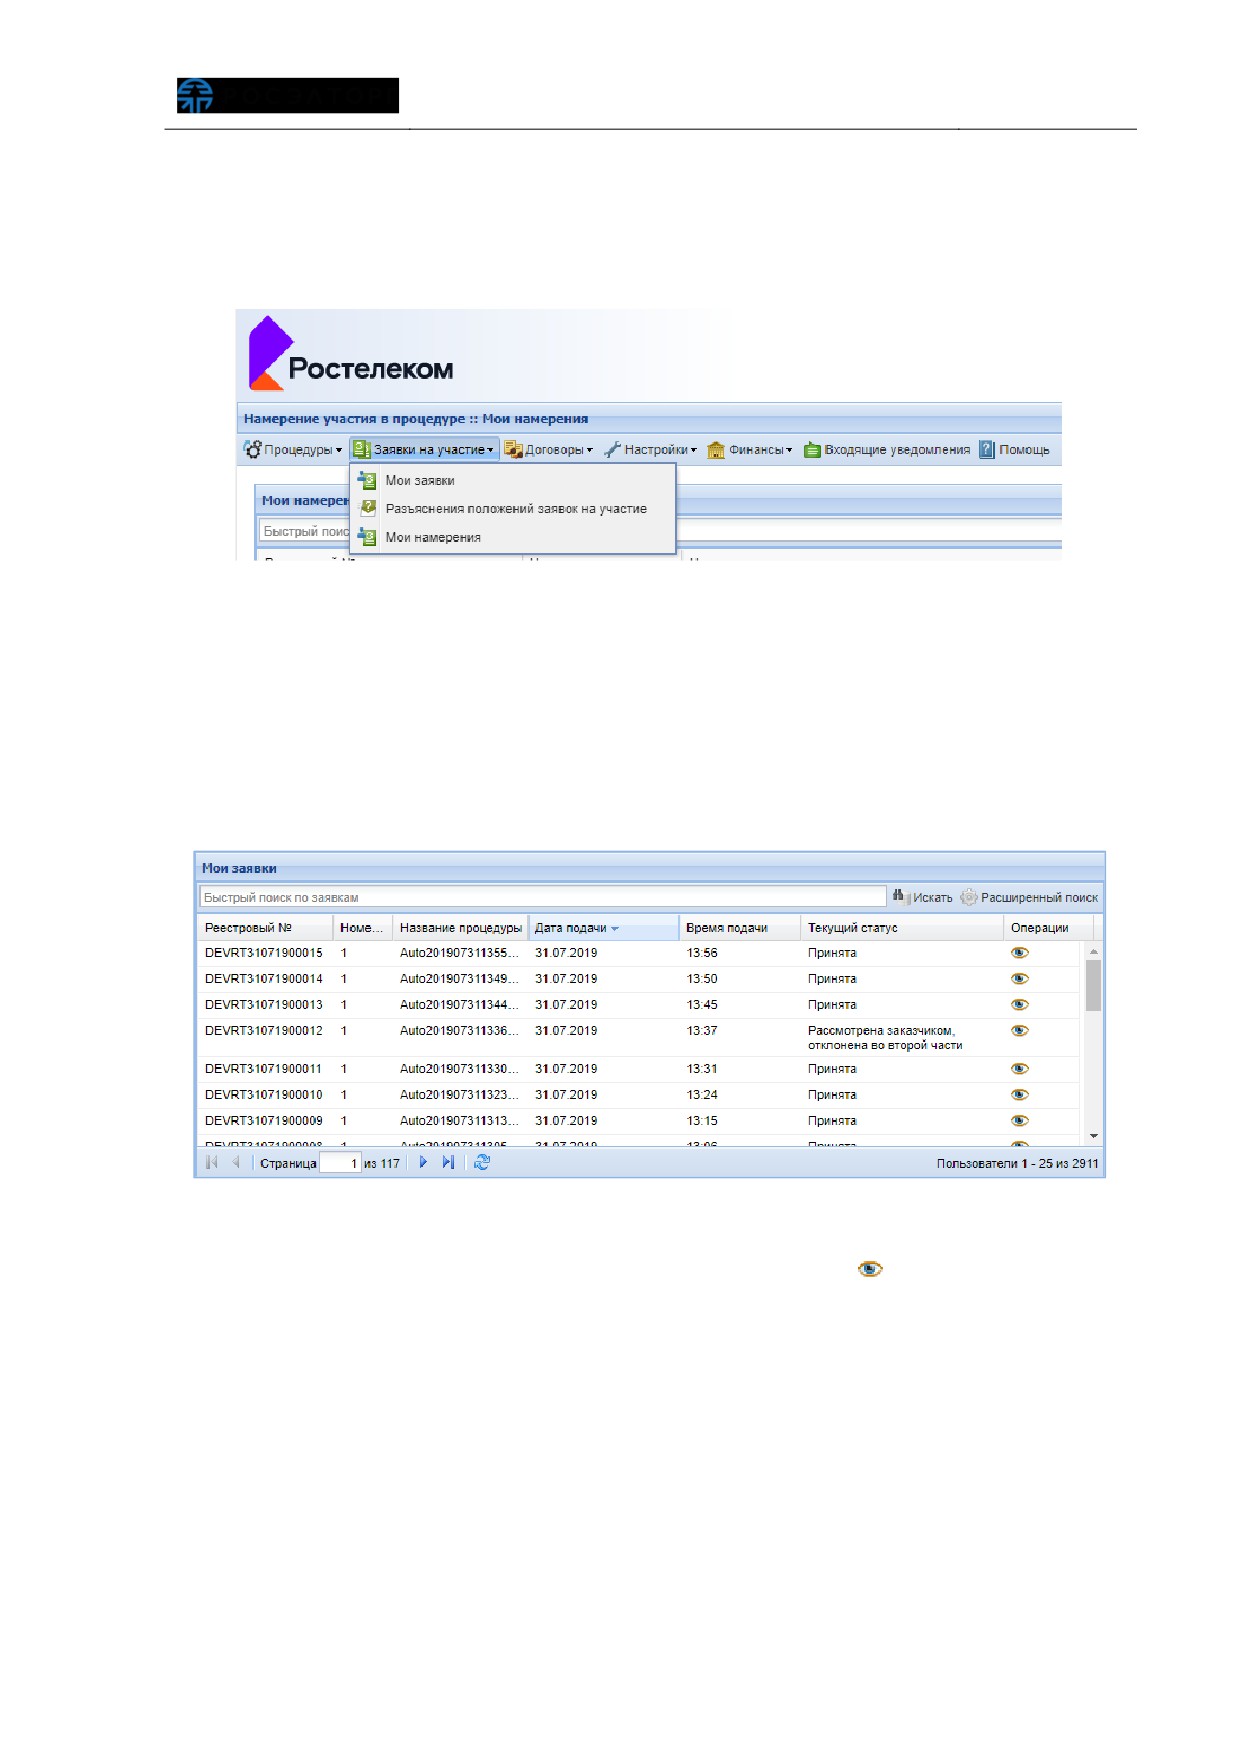
Task: Click the binoculars icon beside Искать
Action: tap(900, 897)
